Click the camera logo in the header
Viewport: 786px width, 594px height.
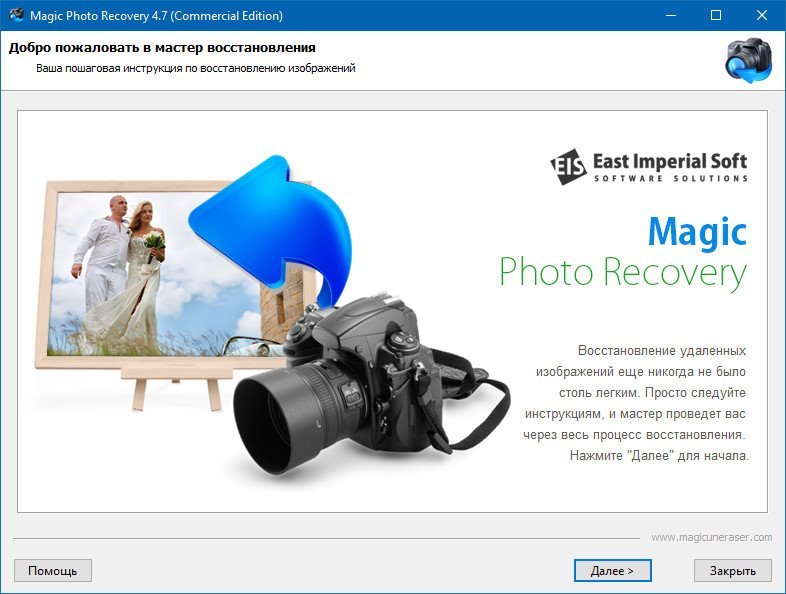tap(749, 60)
